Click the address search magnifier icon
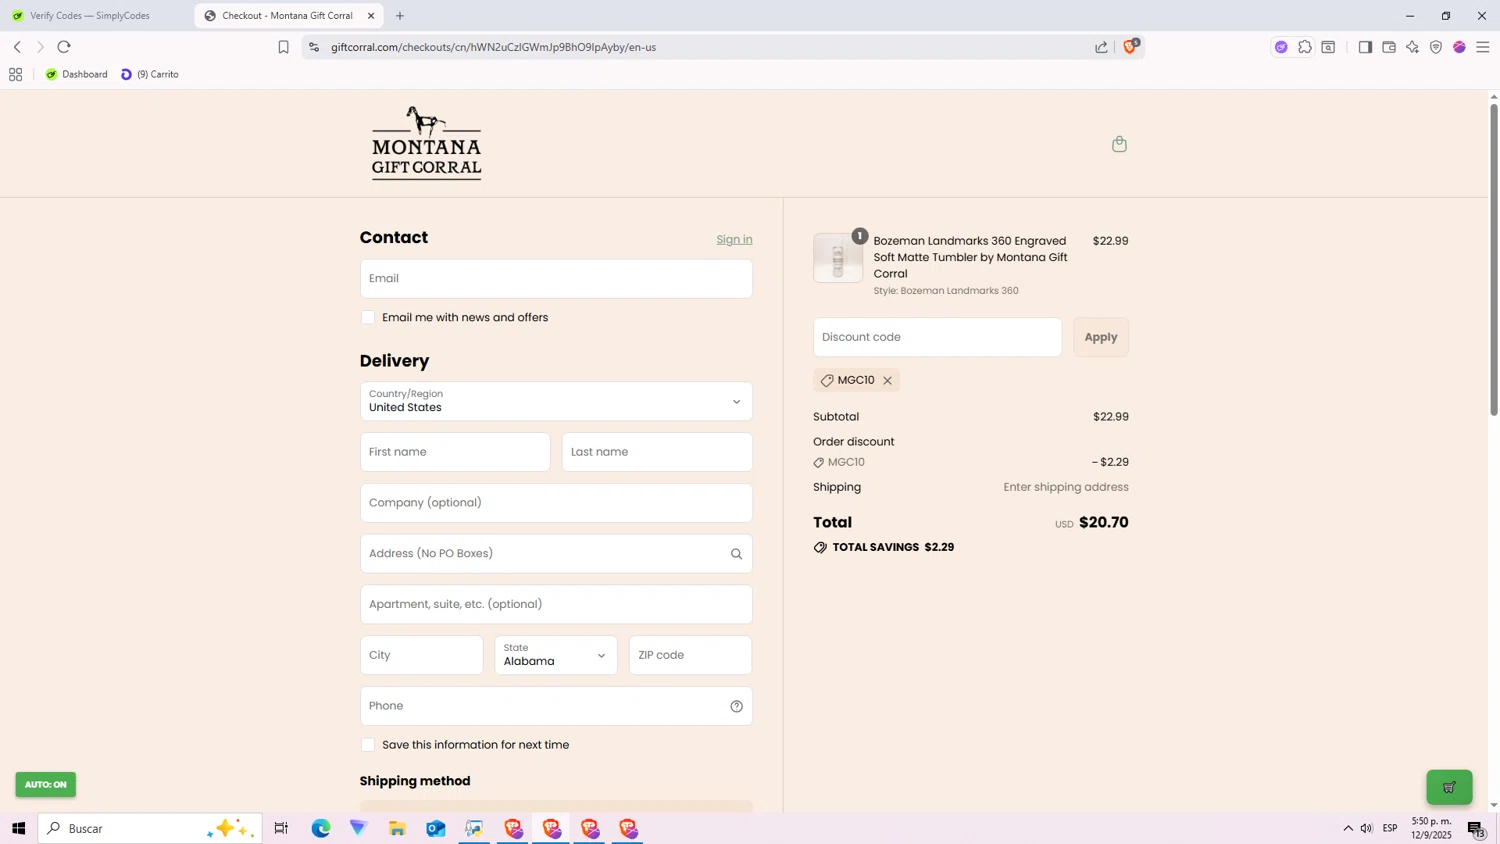Viewport: 1500px width, 844px height. point(736,554)
